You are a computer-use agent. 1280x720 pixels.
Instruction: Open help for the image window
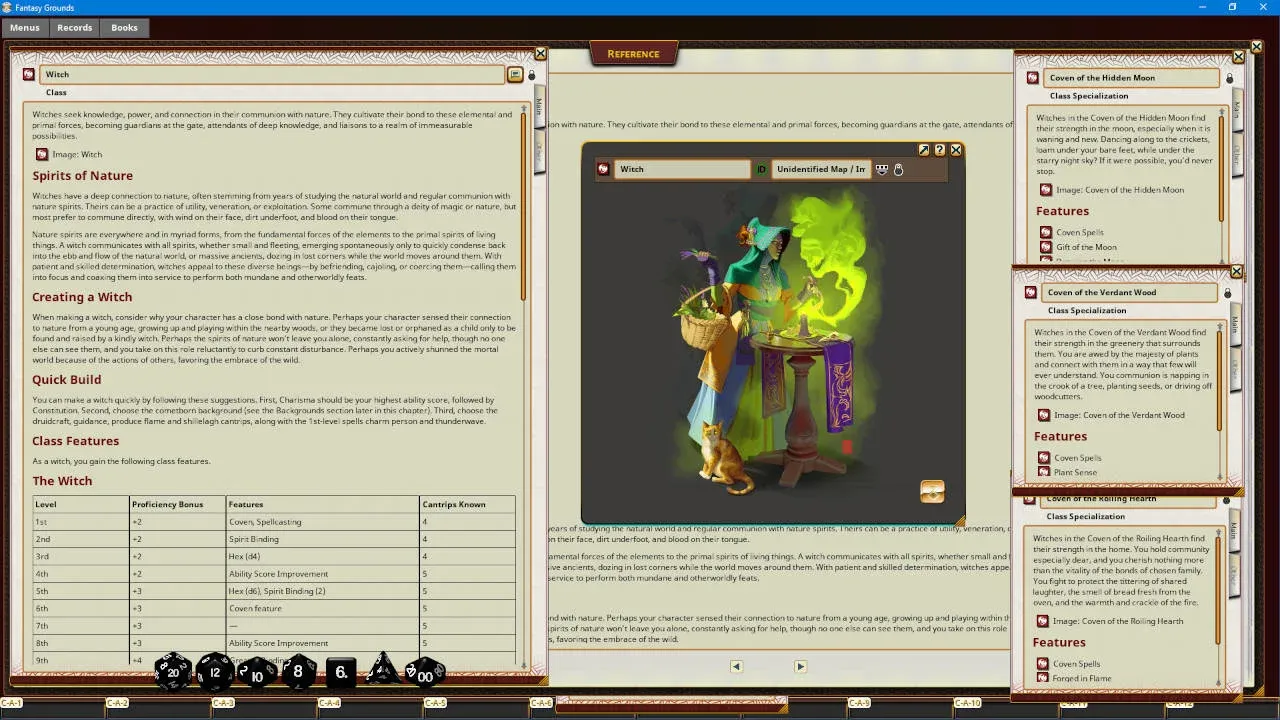(939, 150)
